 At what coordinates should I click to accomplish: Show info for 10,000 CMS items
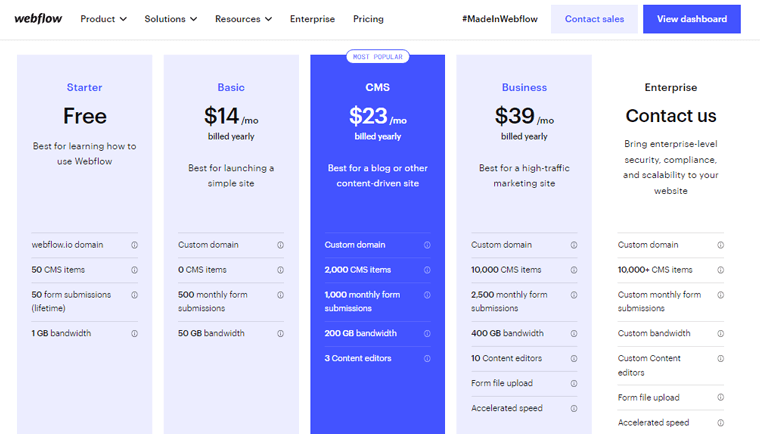(x=574, y=270)
